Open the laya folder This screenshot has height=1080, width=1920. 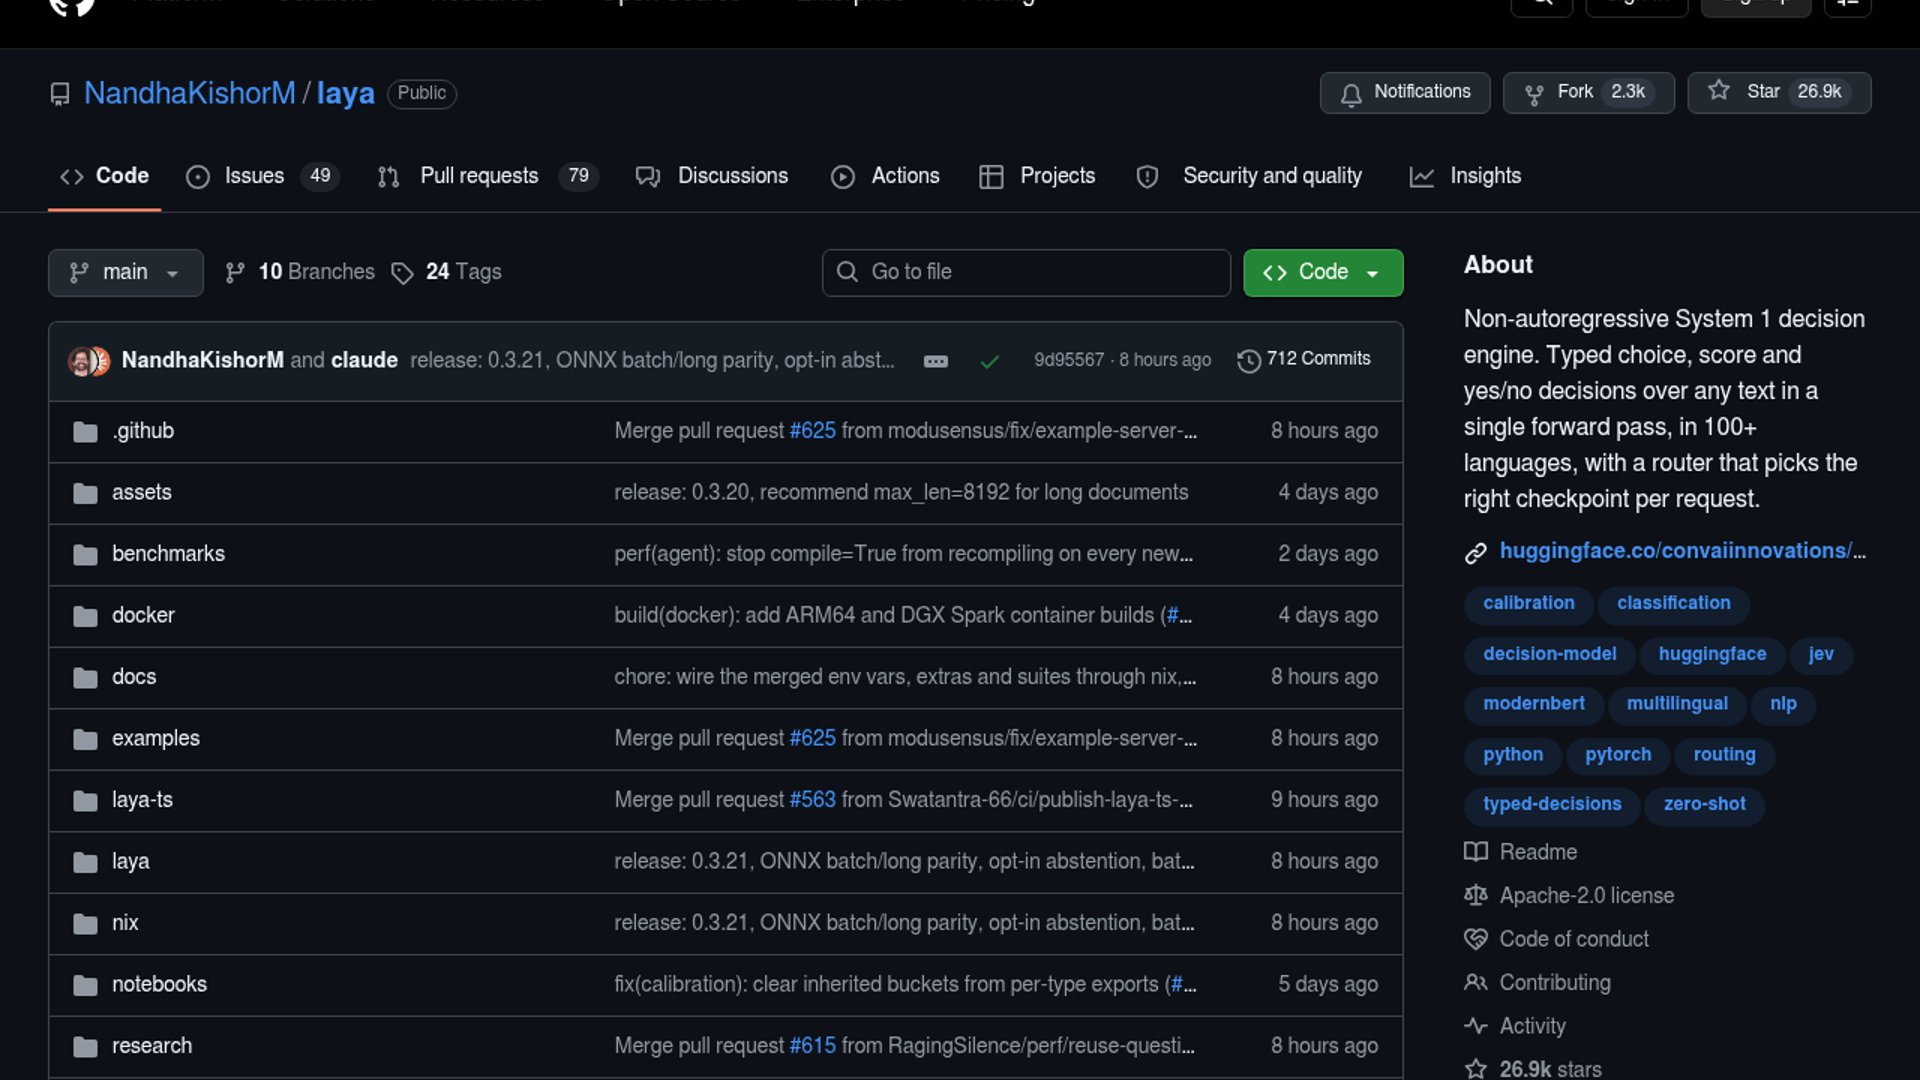tap(130, 862)
